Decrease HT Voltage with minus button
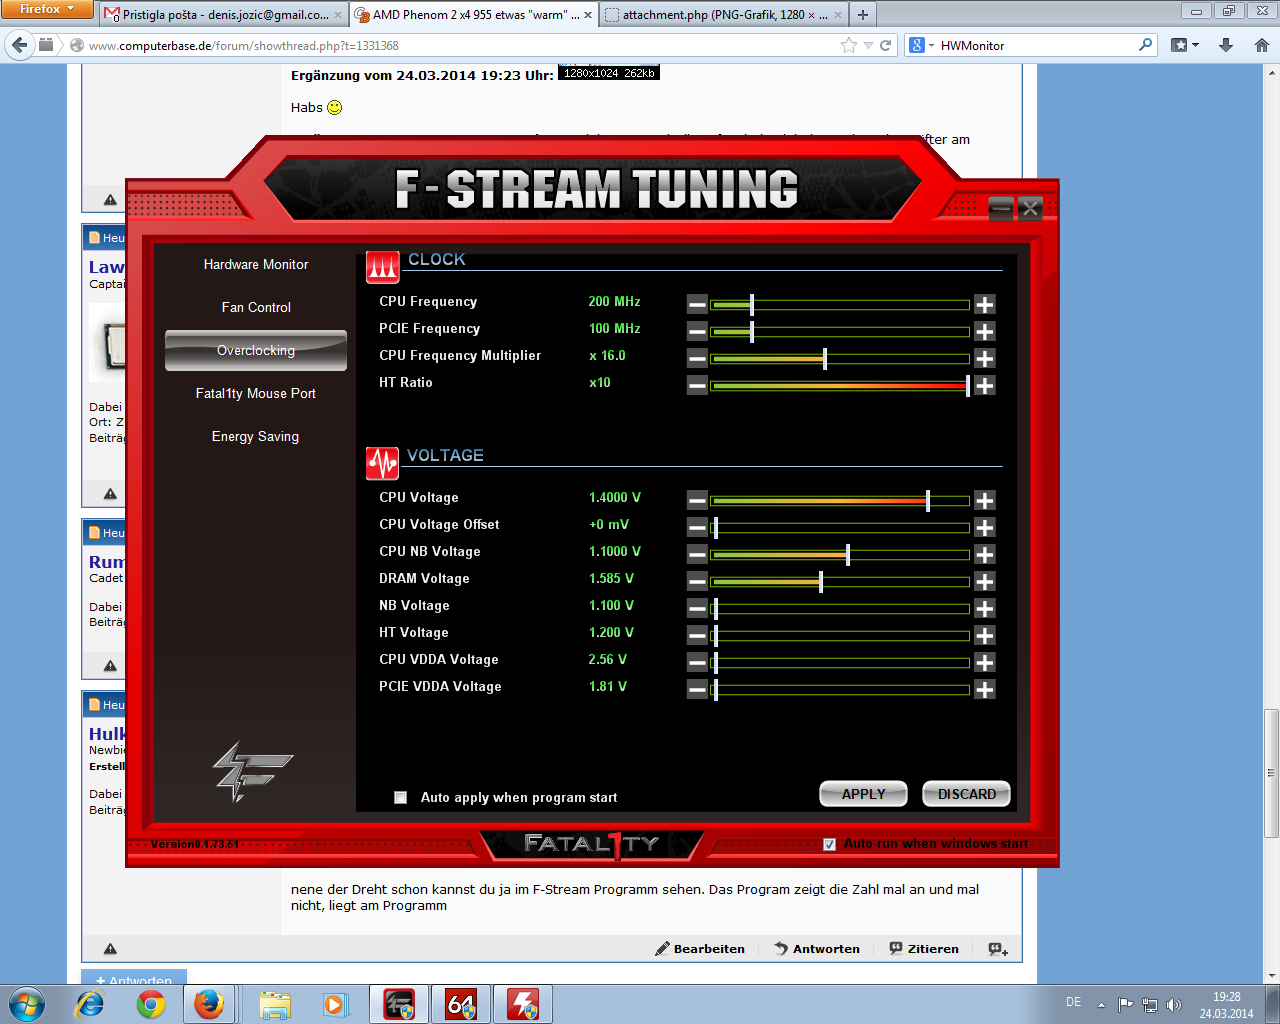 pyautogui.click(x=697, y=636)
